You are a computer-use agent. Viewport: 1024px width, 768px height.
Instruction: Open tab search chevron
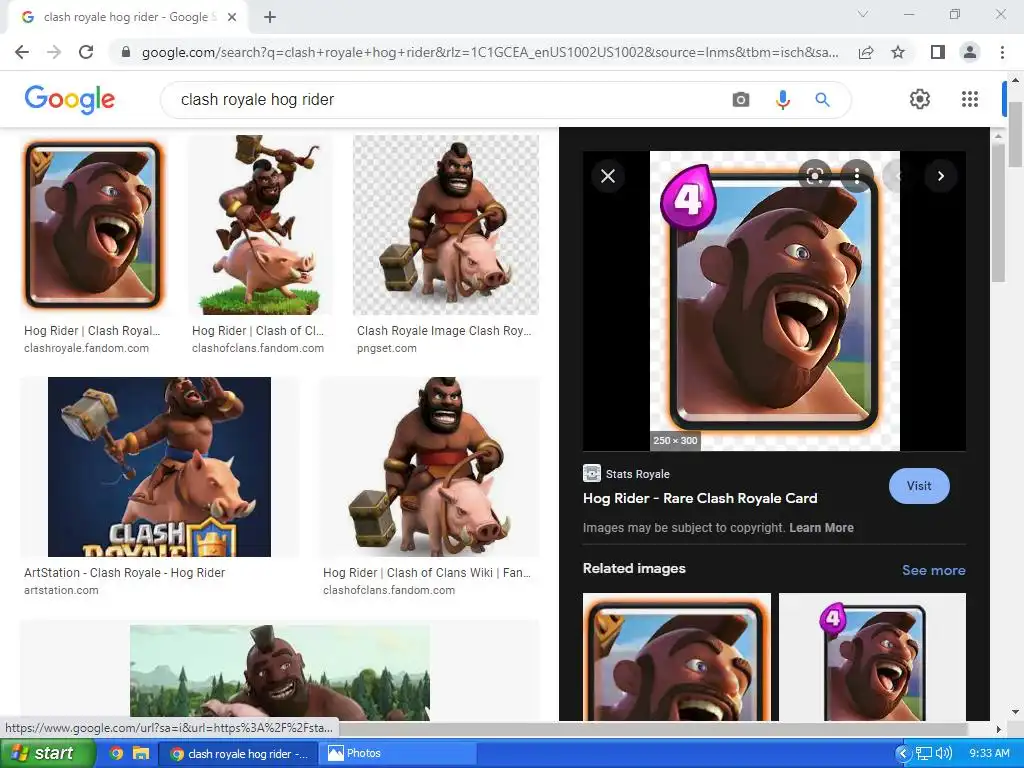[x=863, y=14]
